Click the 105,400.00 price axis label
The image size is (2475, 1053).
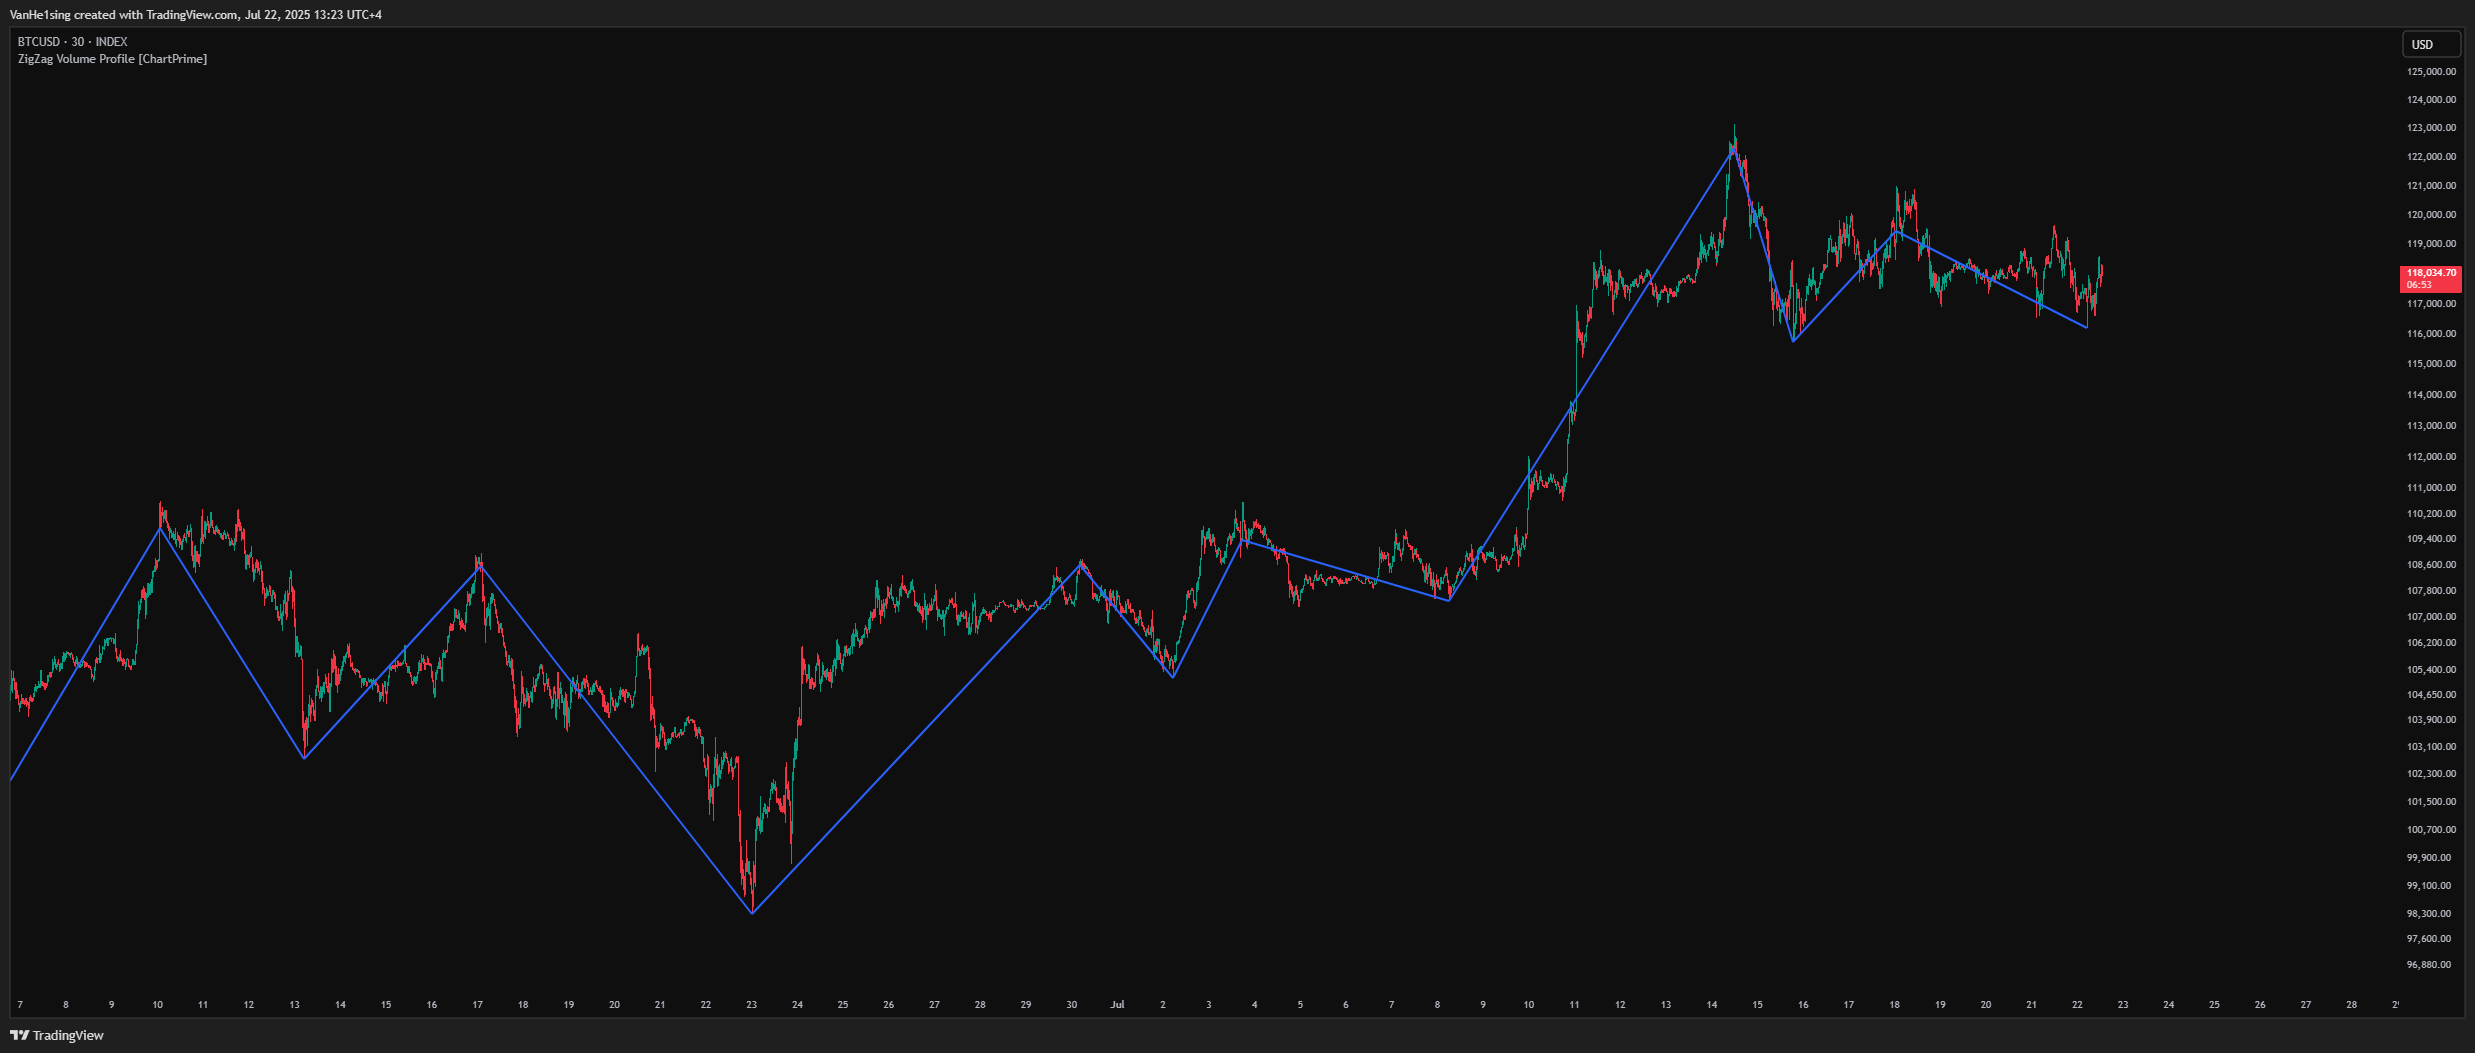pyautogui.click(x=2431, y=670)
